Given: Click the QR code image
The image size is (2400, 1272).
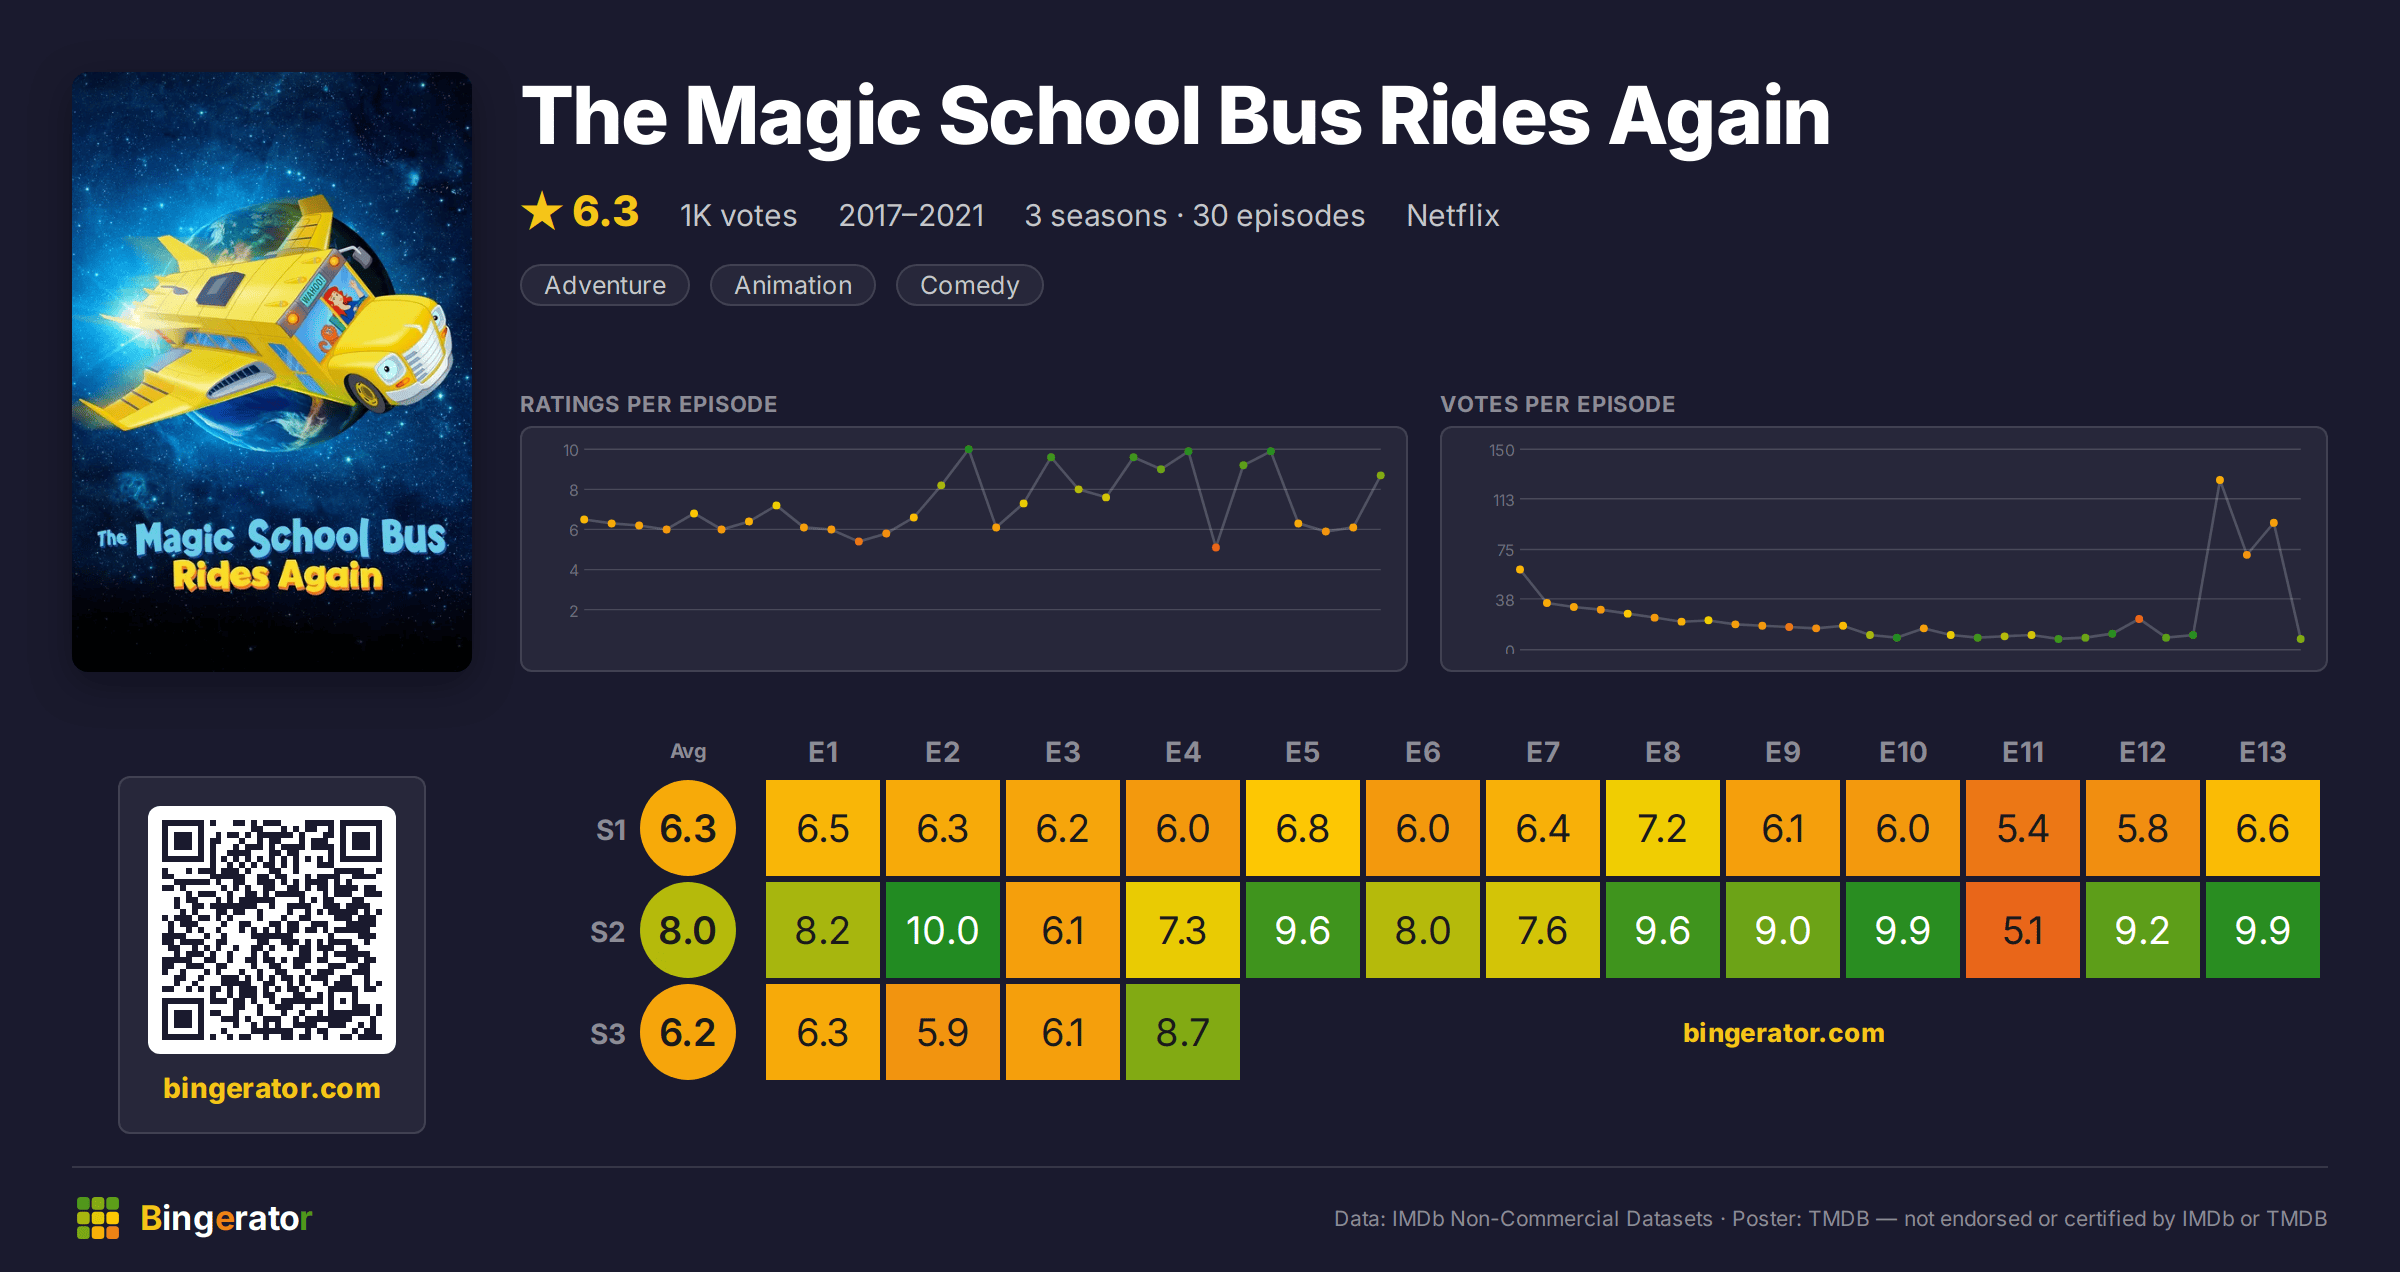Looking at the screenshot, I should point(272,930).
